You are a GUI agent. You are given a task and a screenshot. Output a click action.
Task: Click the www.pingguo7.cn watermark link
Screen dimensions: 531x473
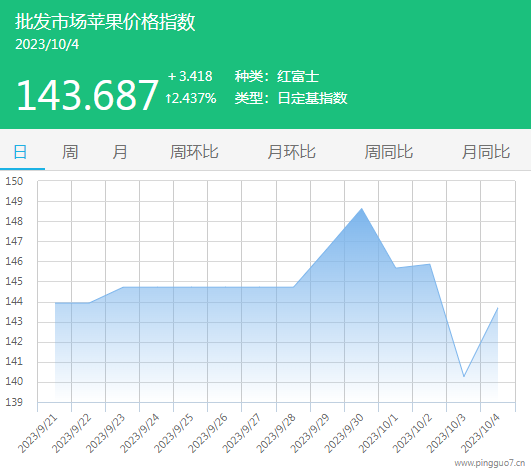click(490, 463)
